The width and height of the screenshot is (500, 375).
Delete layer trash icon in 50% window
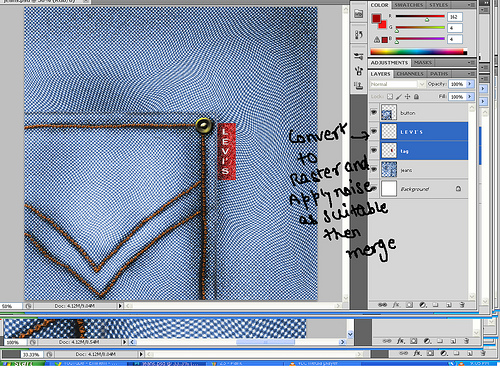(462, 305)
